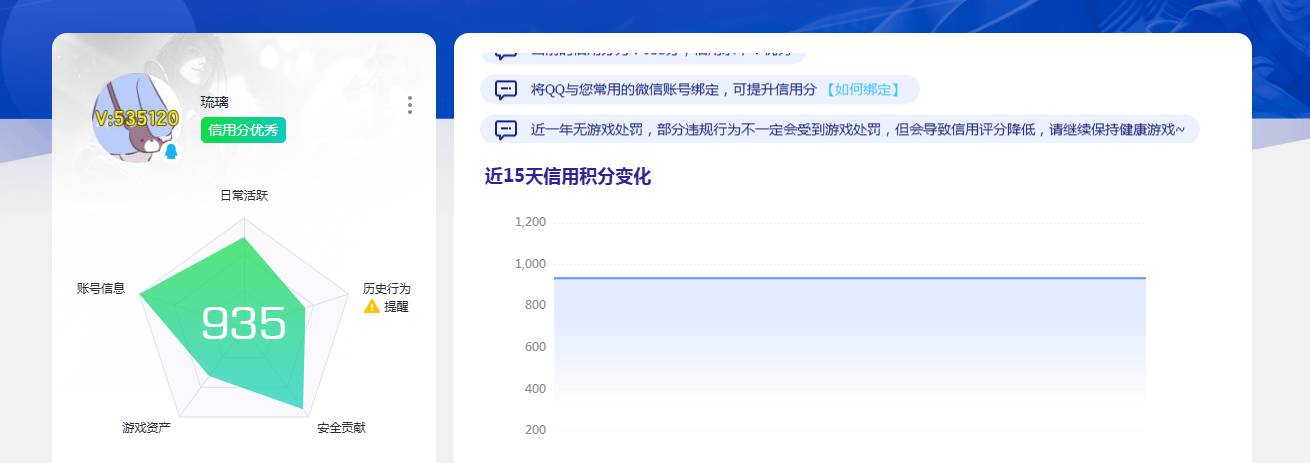This screenshot has width=1310, height=463.
Task: Select the 历史行为 radar axis label
Action: [386, 288]
